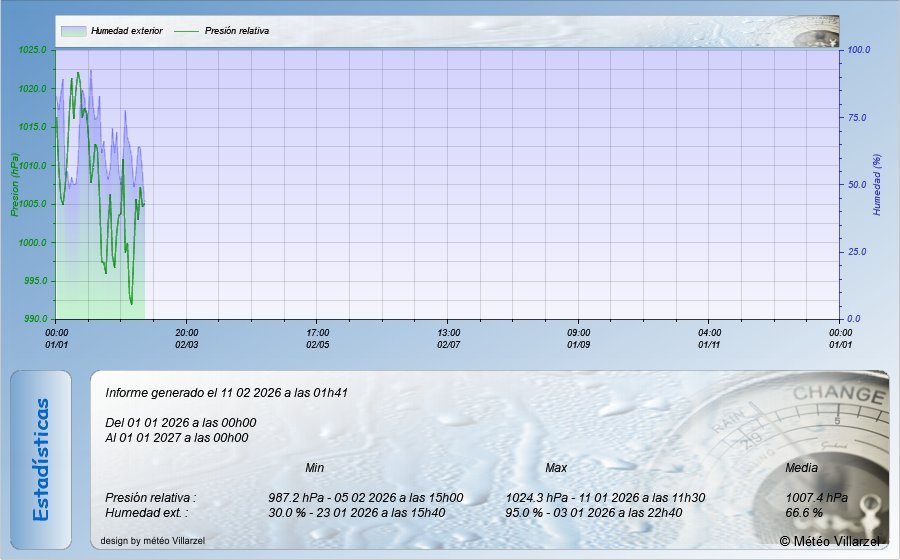Image resolution: width=900 pixels, height=560 pixels.
Task: Select the Humedad (%) axis title
Action: coord(877,184)
